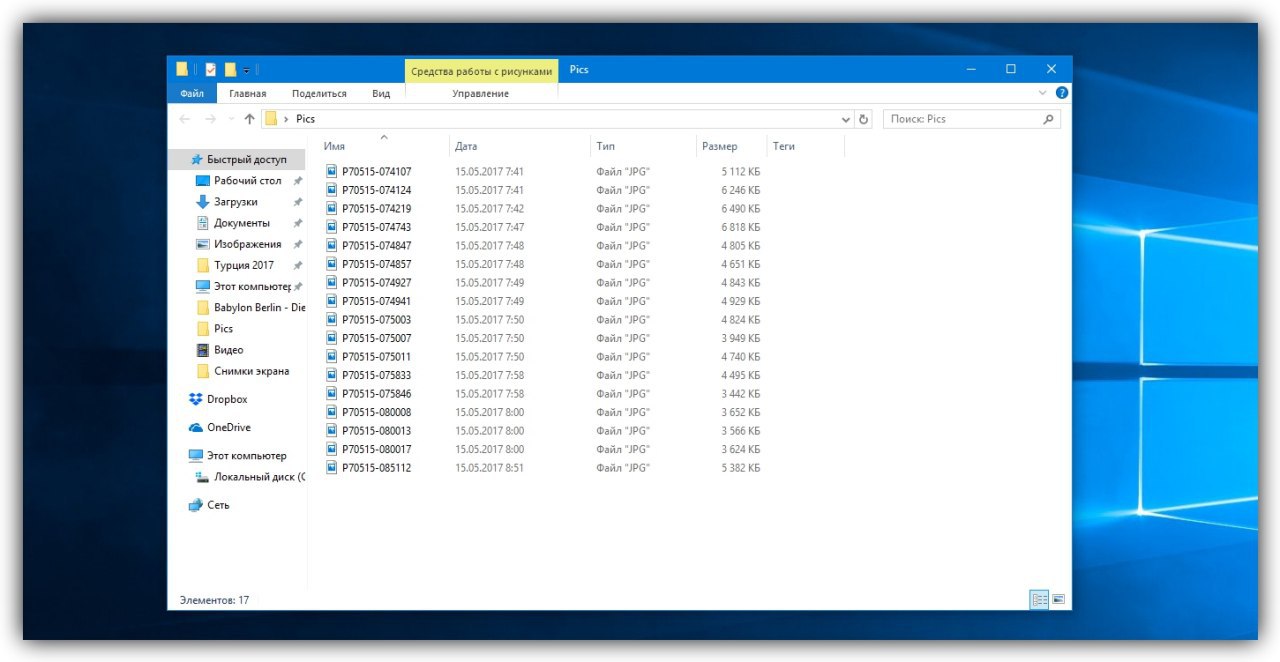
Task: Open the Управление picture tools tab
Action: [481, 93]
